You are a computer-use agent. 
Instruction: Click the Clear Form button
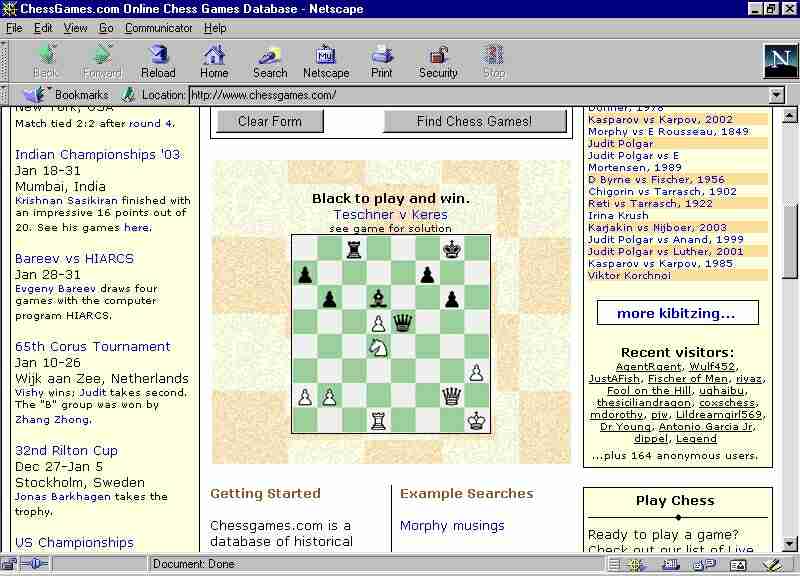click(x=270, y=121)
